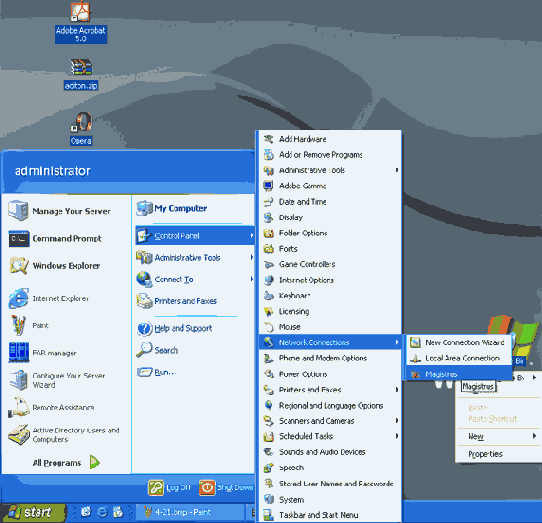The width and height of the screenshot is (542, 523).
Task: Click the Shut Down button
Action: (226, 487)
